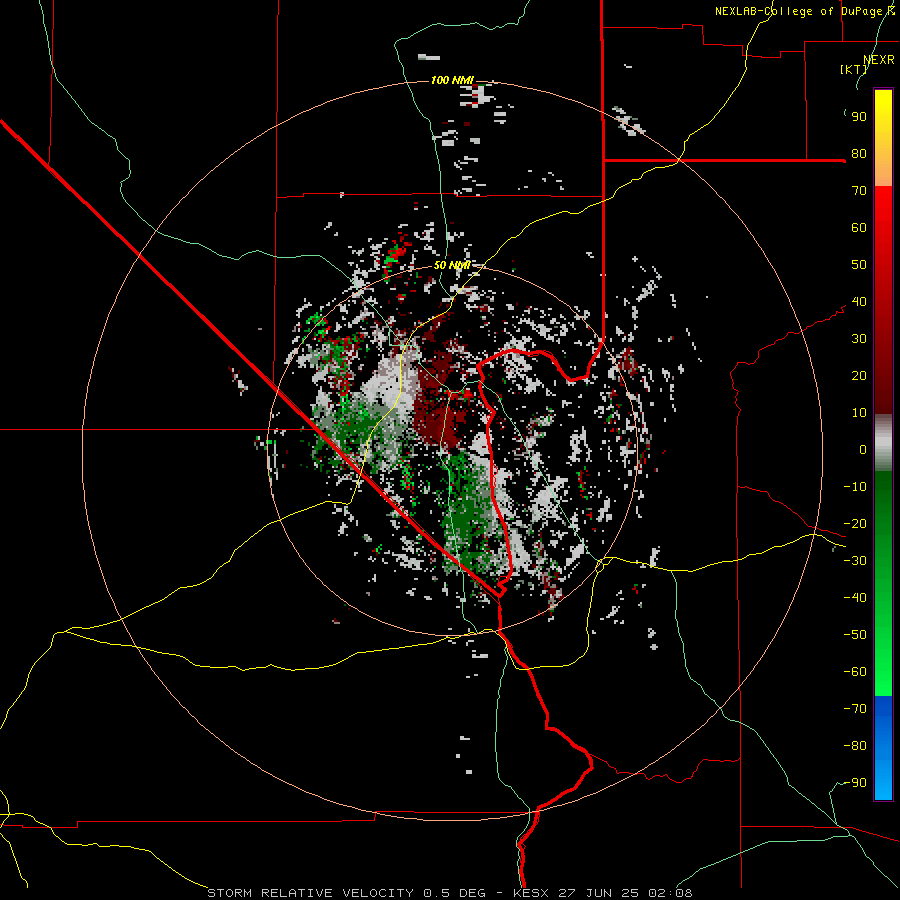The width and height of the screenshot is (900, 900).
Task: Click the positive '60' scale value
Action: click(x=859, y=228)
